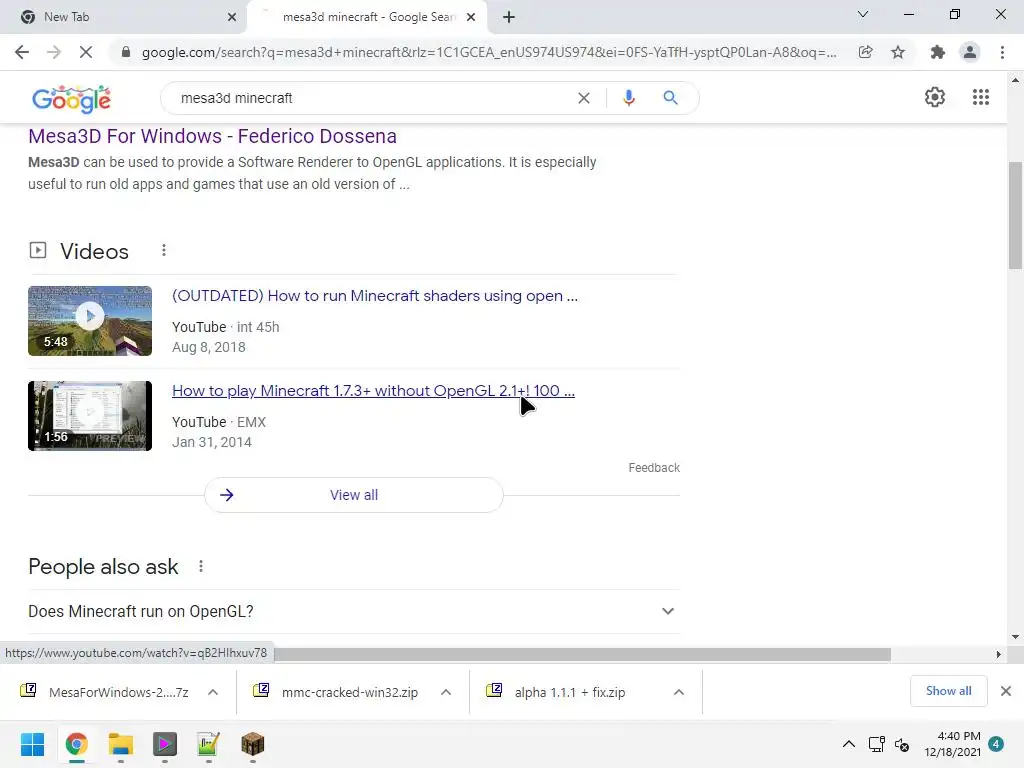Open How to play Minecraft 1.7.3+ video

click(x=373, y=391)
